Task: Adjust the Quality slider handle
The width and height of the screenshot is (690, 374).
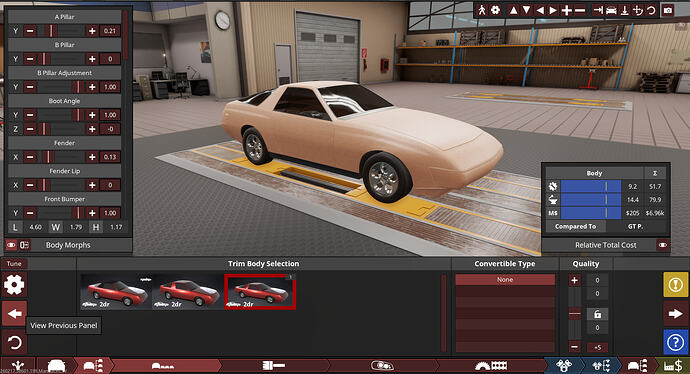Action: (574, 314)
